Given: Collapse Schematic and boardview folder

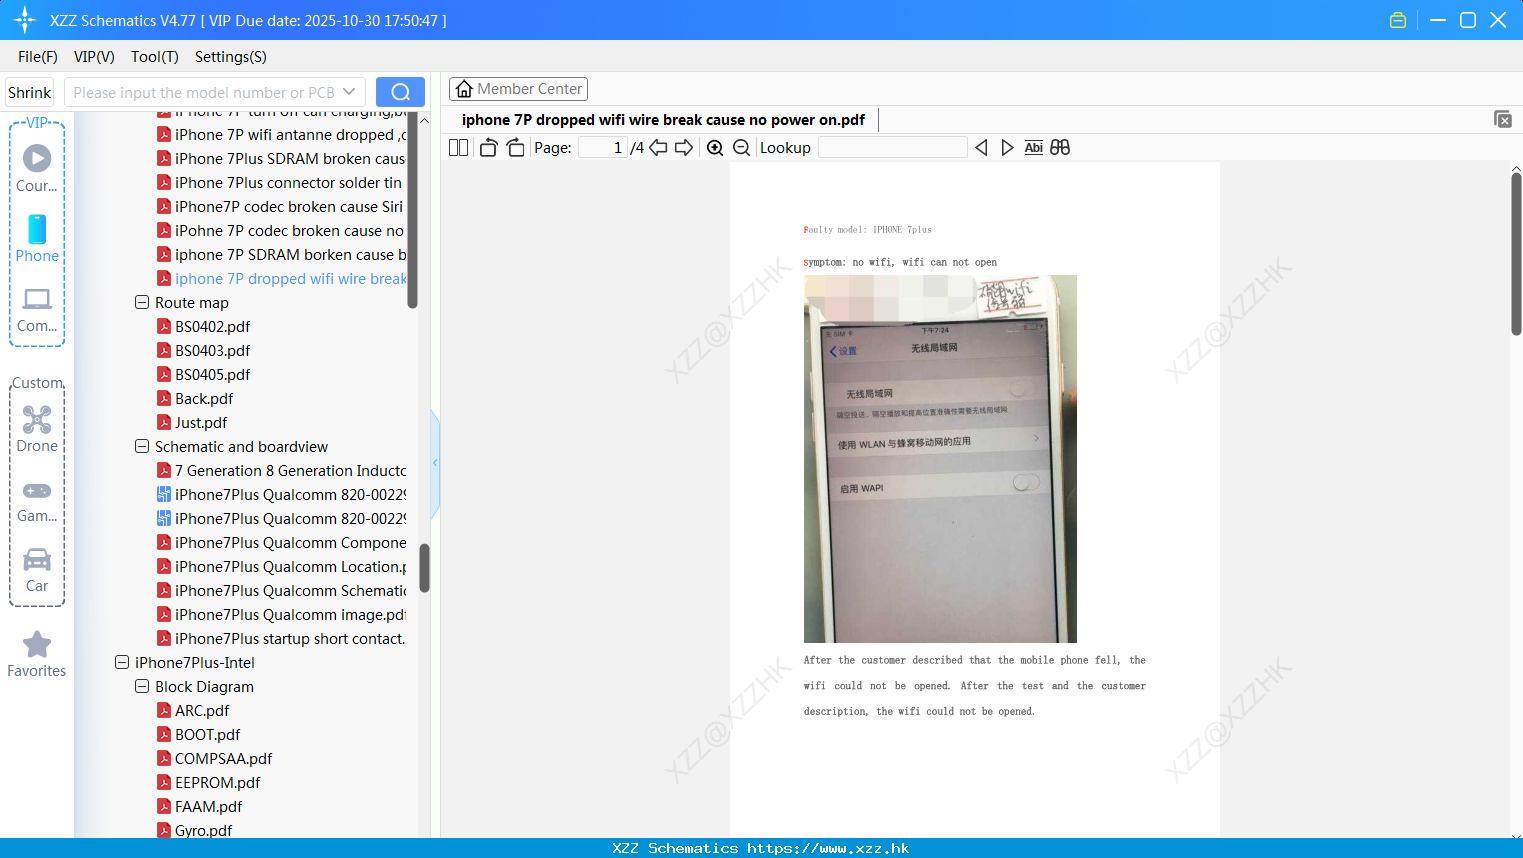Looking at the screenshot, I should tap(142, 446).
